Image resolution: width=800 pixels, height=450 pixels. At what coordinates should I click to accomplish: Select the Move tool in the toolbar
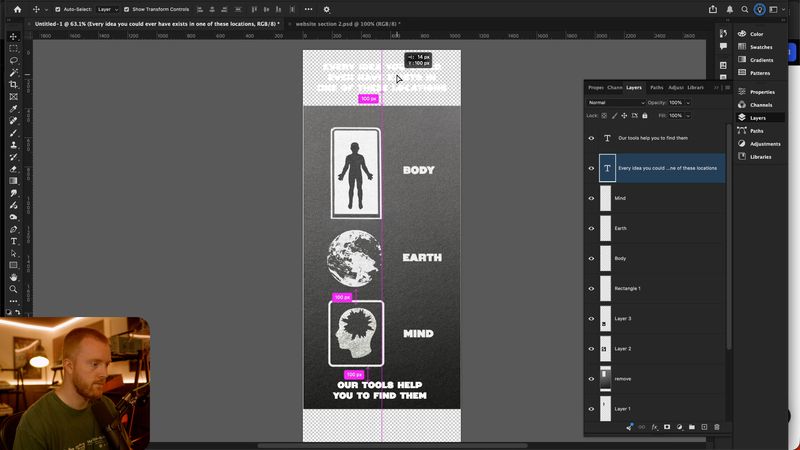coord(14,37)
